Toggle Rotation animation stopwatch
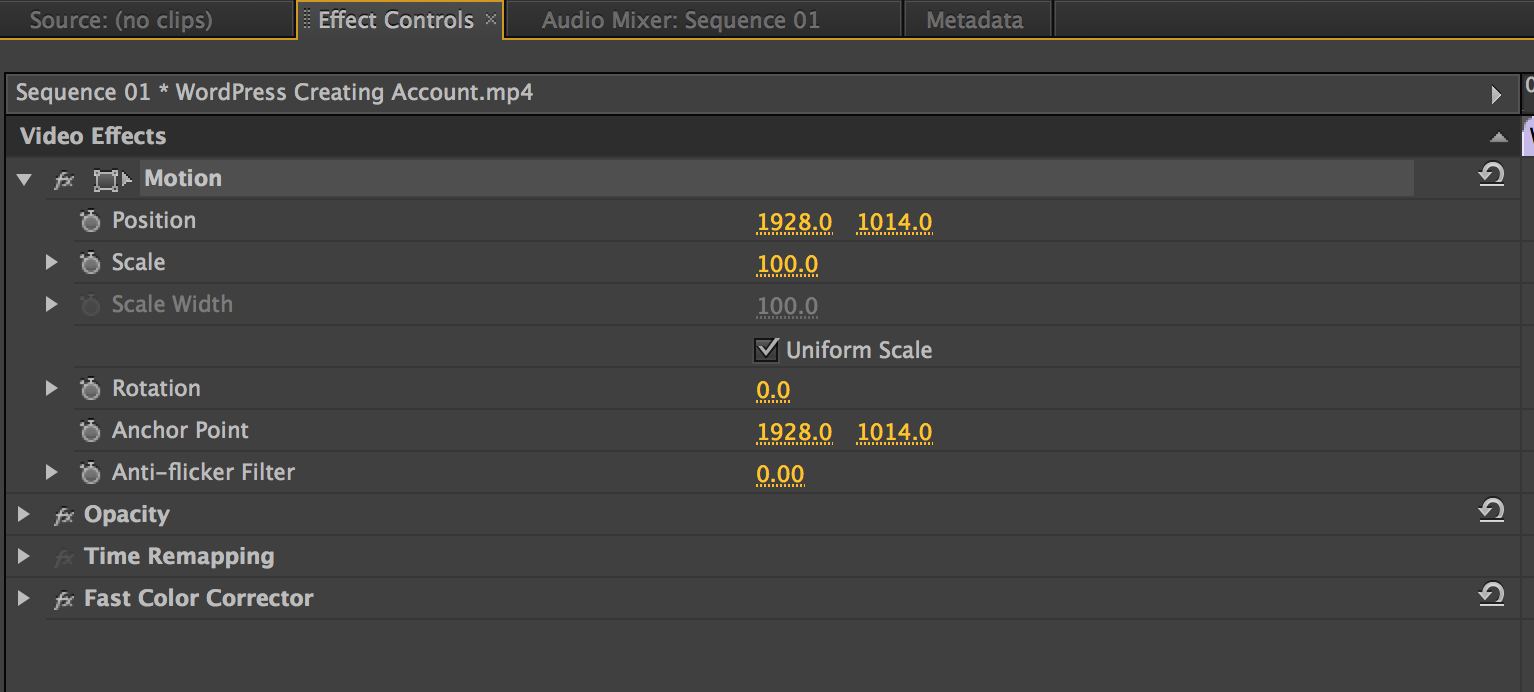Screen dimensions: 1534x692 (91, 389)
